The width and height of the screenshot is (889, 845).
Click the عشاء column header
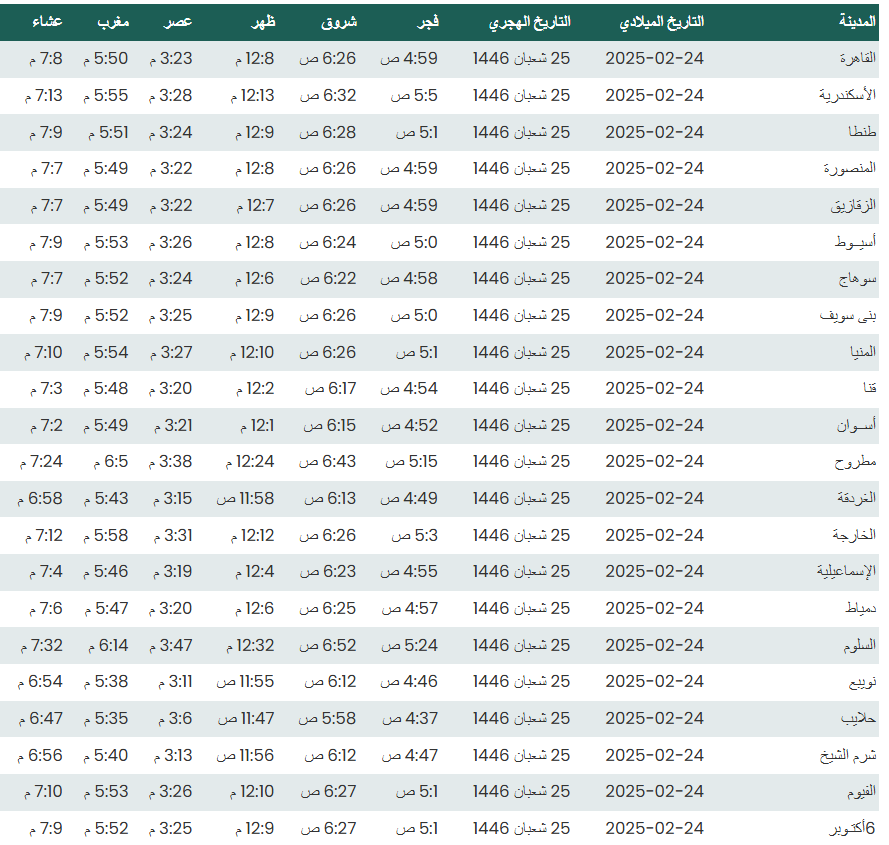click(x=47, y=22)
